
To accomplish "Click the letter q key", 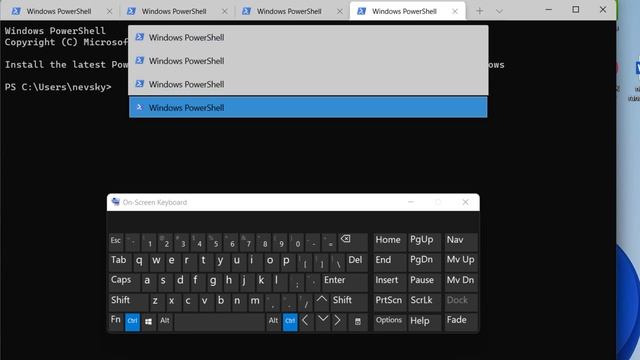I will (x=140, y=261).
